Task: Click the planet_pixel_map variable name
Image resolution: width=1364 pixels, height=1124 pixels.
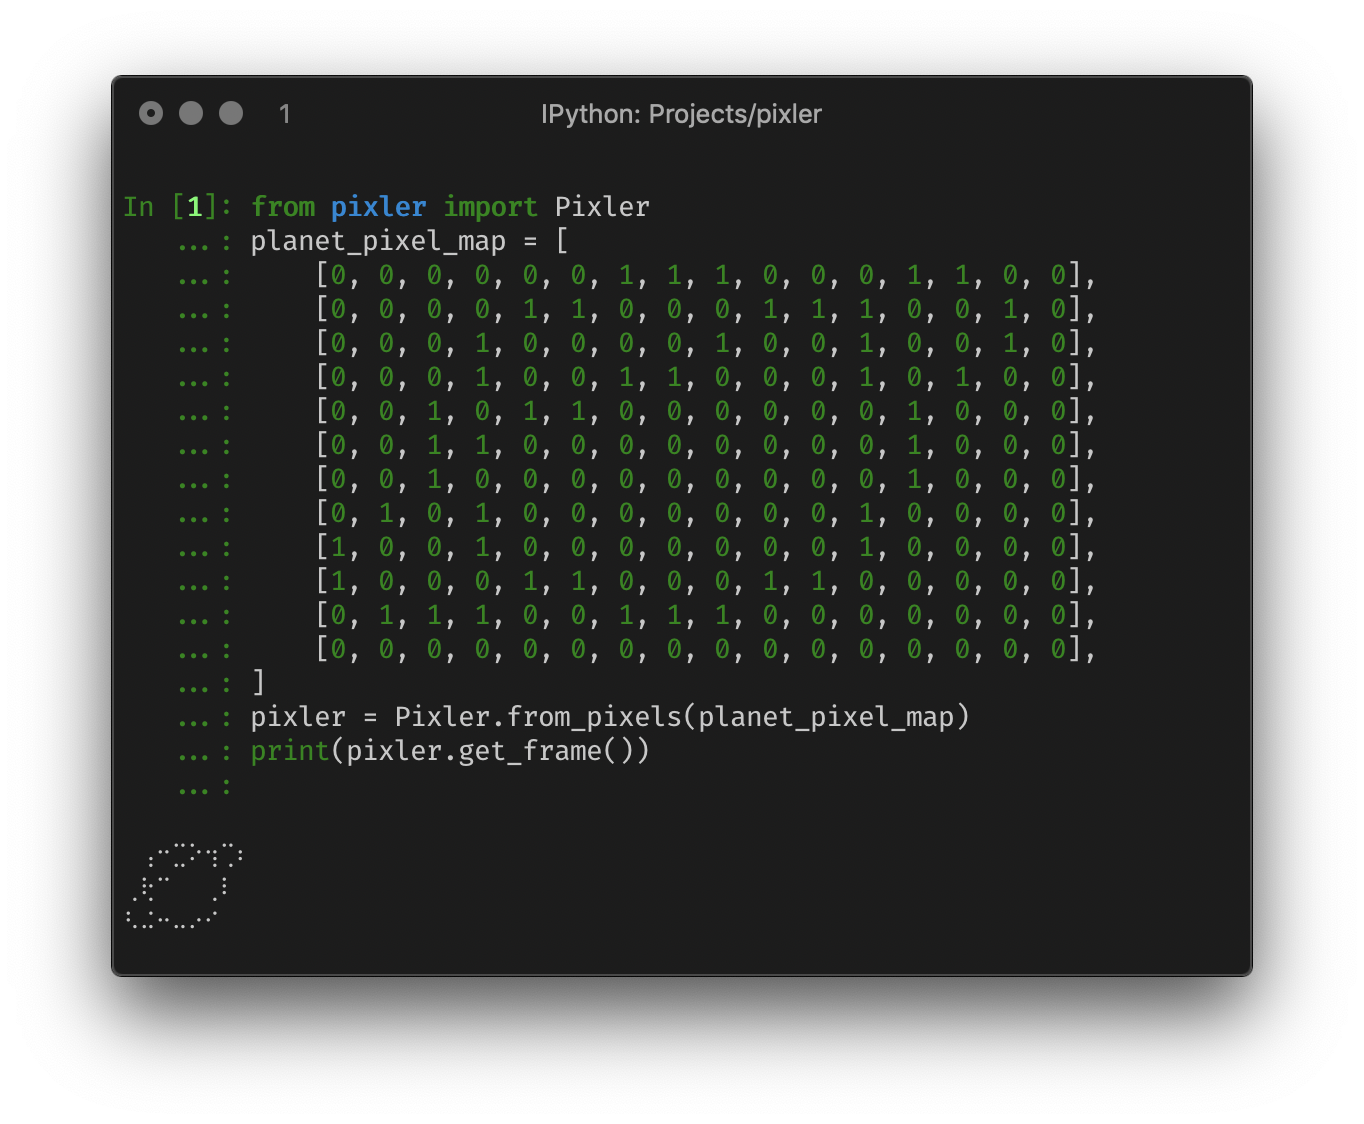Action: coord(337,240)
